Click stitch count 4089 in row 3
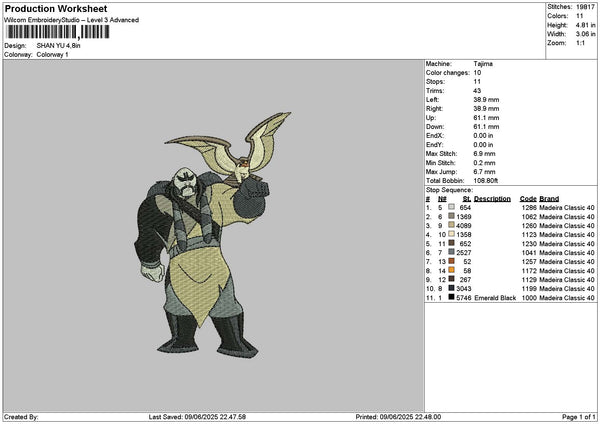Image resolution: width=600 pixels, height=424 pixels. tap(464, 226)
